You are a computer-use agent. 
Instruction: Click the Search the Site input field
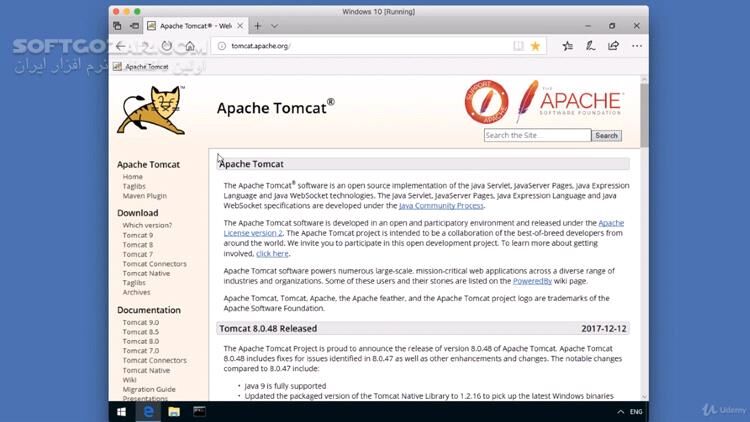(536, 135)
